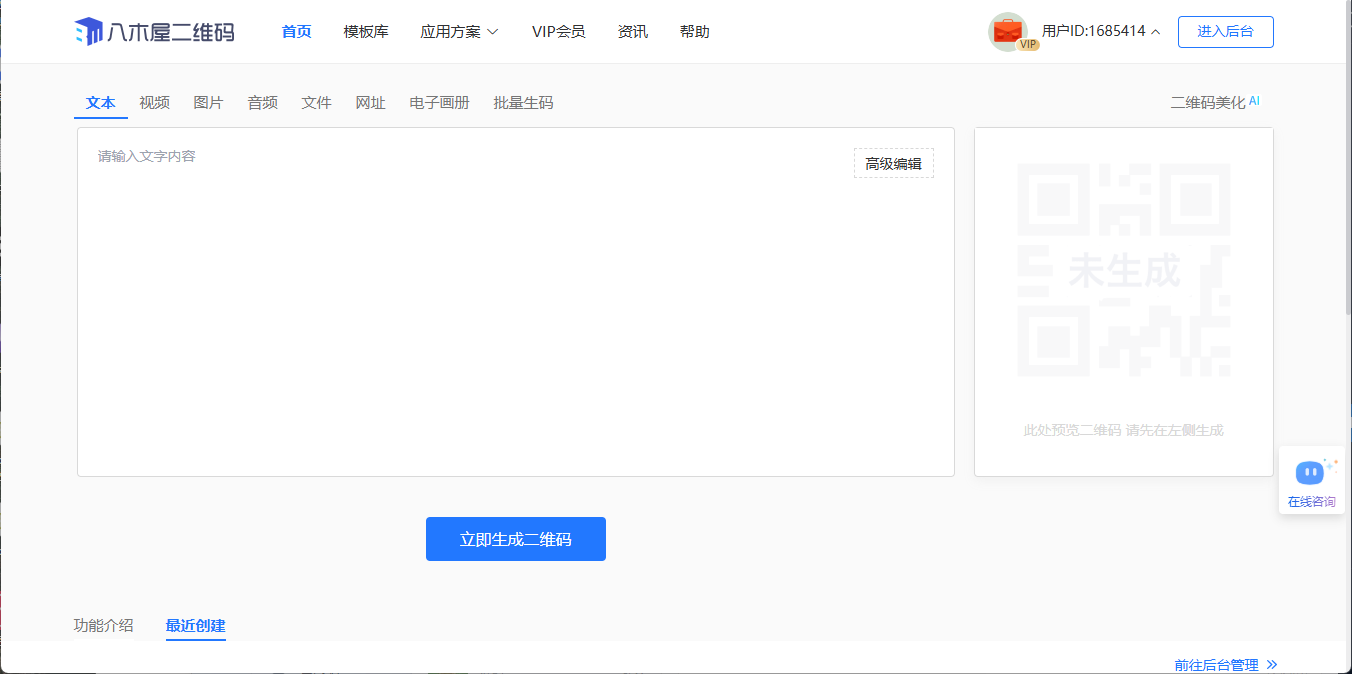Click in the 请输入文字内容 text area
Viewport: 1352px width, 674px height.
click(x=516, y=302)
